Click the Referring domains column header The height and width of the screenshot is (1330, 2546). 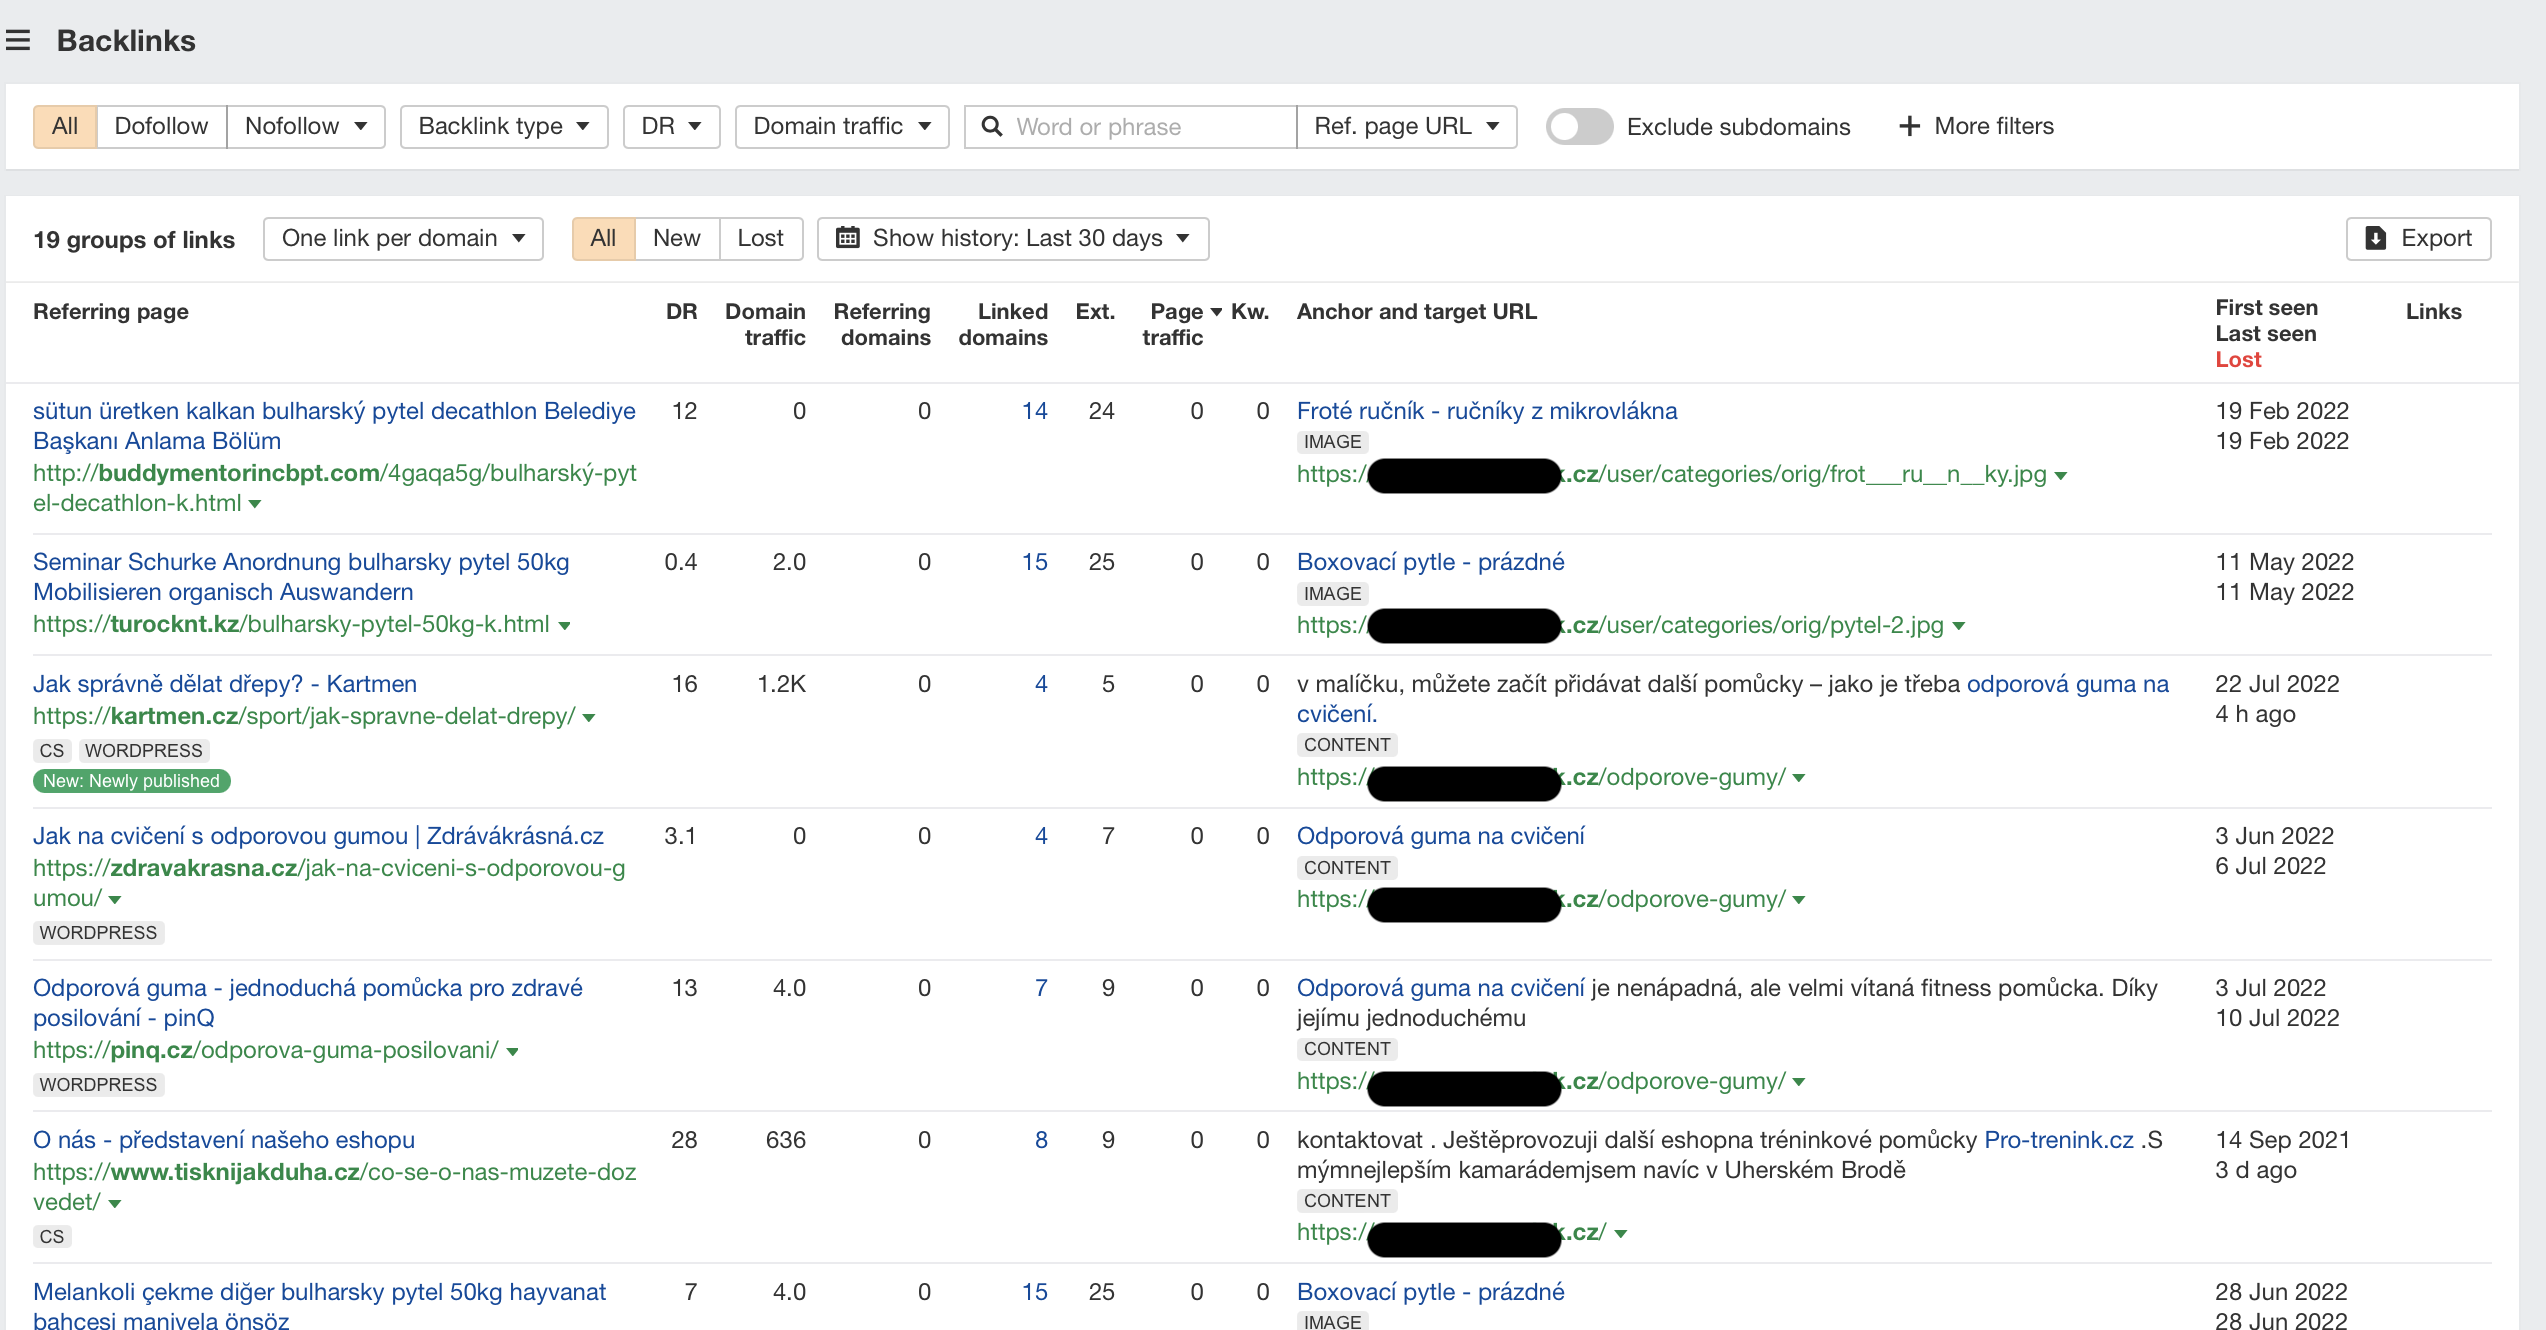[883, 325]
